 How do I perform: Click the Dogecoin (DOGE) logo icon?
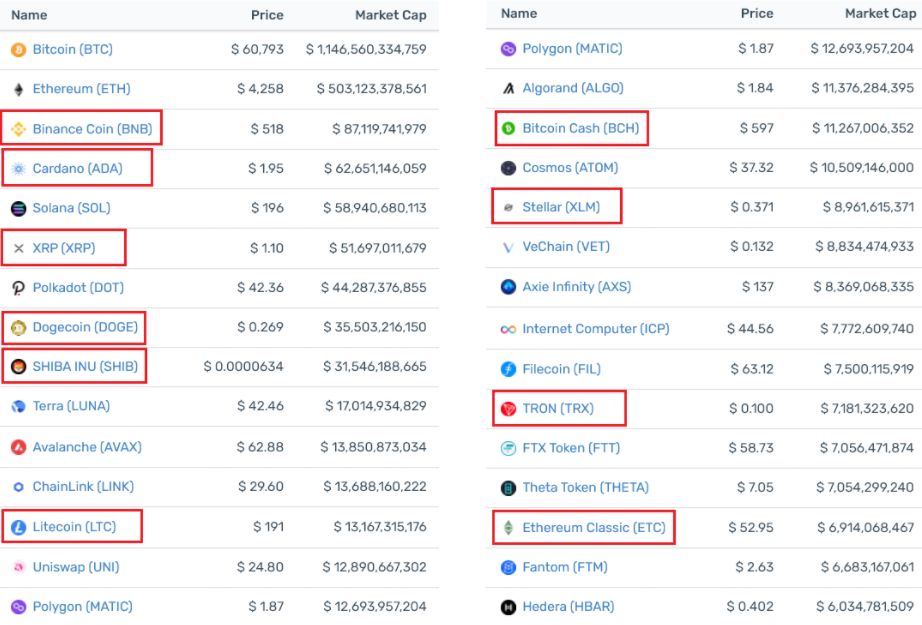click(18, 327)
